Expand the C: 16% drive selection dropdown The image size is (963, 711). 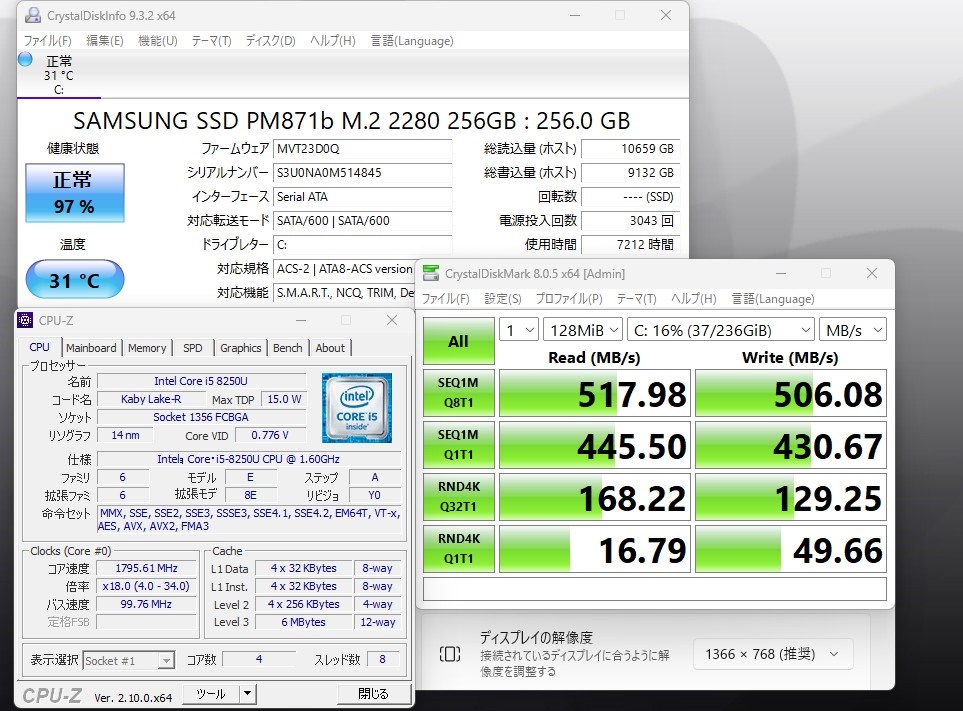[720, 330]
